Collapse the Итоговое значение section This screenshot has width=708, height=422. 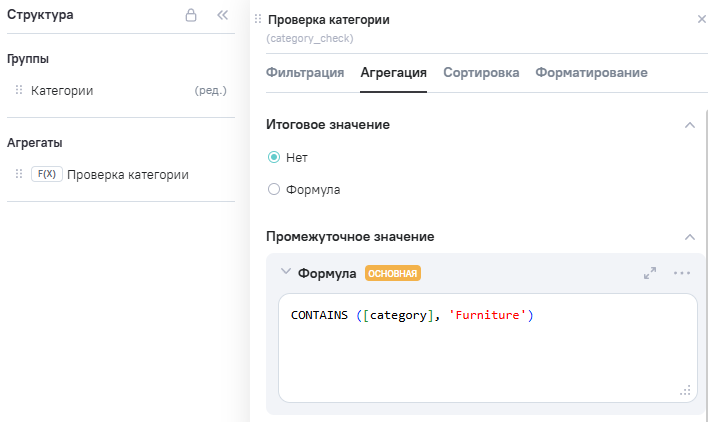click(689, 125)
